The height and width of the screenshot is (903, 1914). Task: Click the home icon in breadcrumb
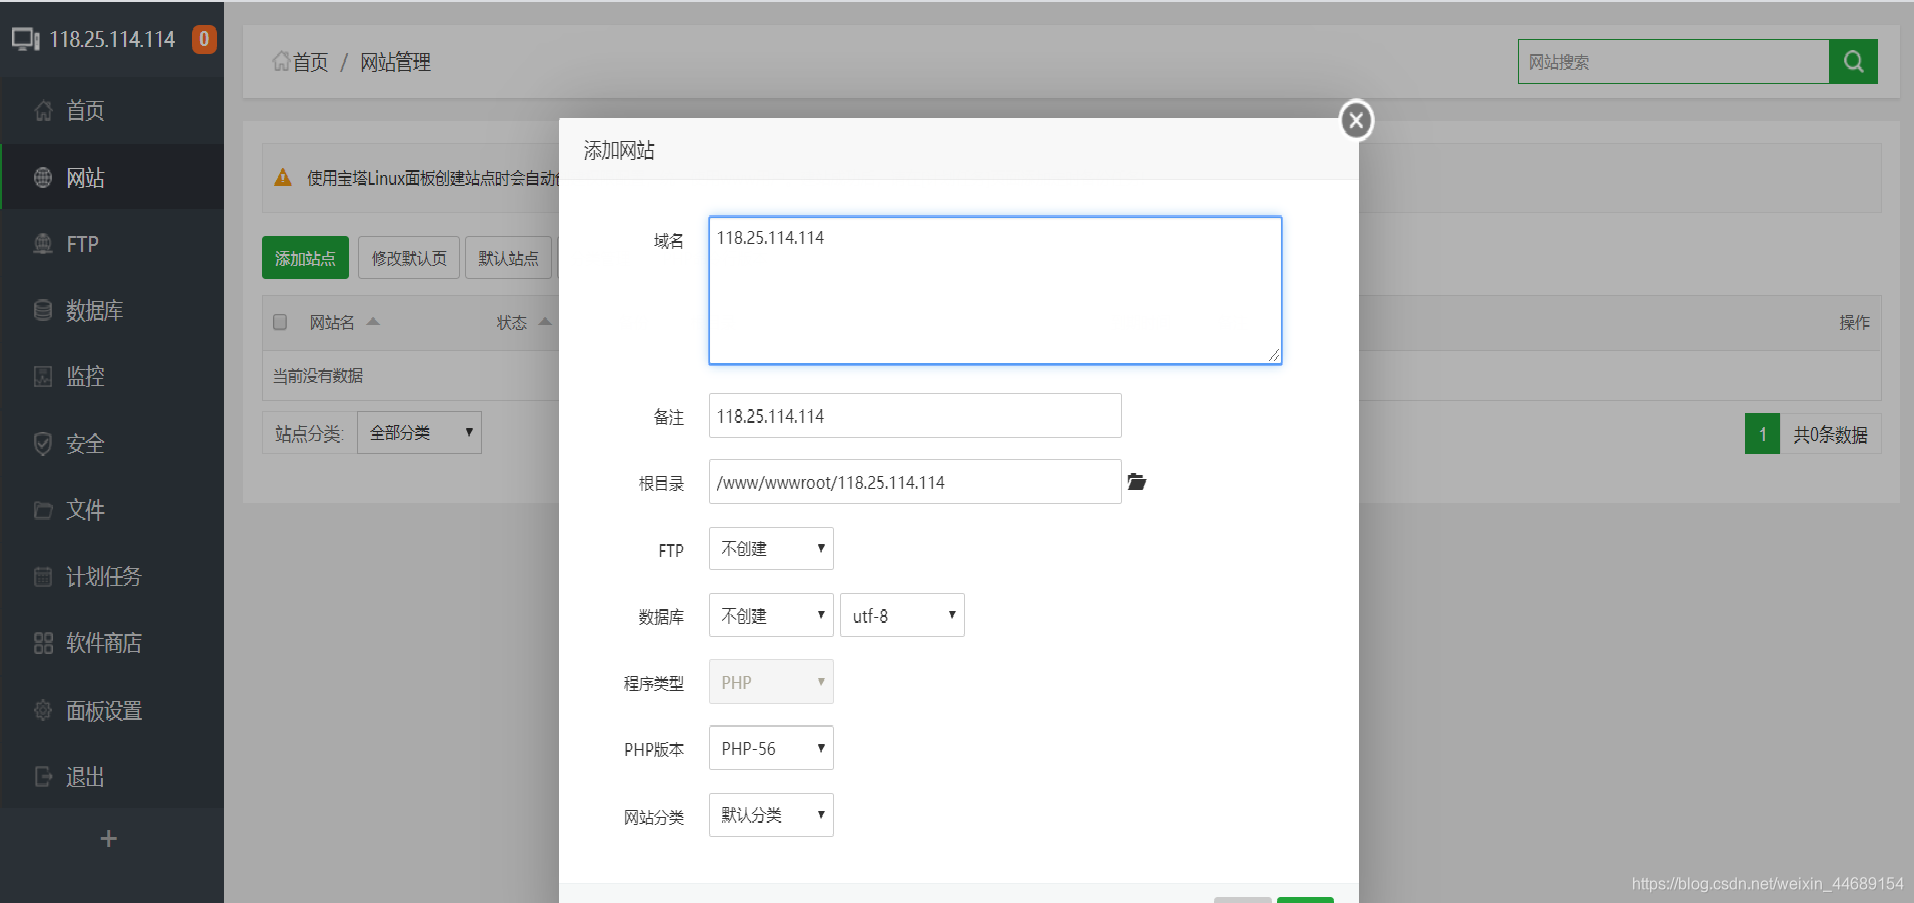click(x=281, y=61)
